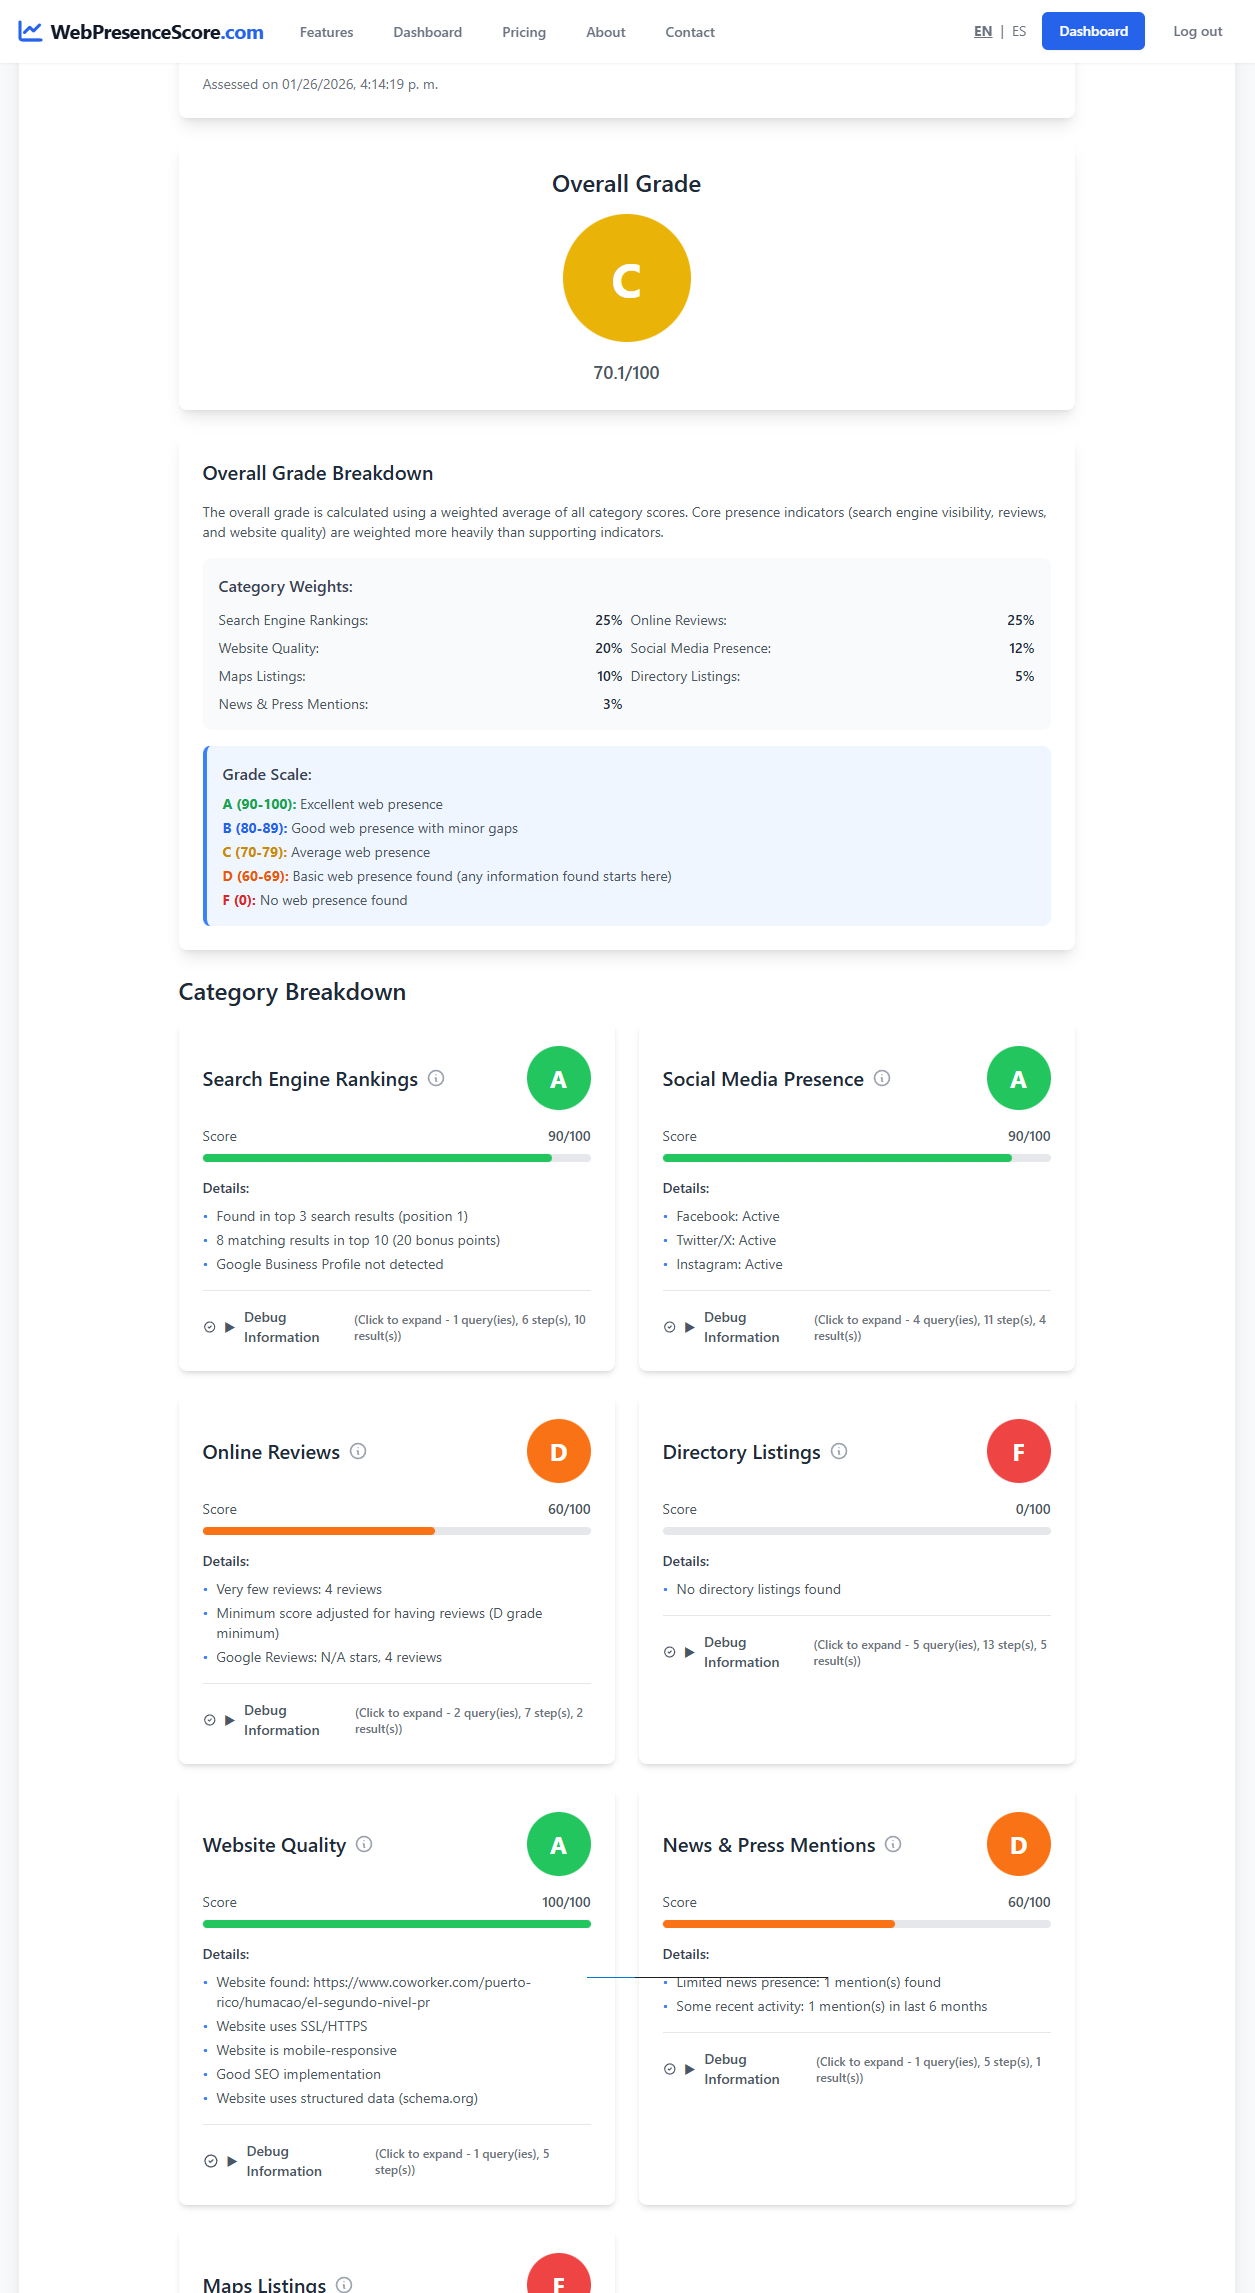Click the info icon next to Directory Listings
This screenshot has width=1255, height=2293.
pos(839,1452)
